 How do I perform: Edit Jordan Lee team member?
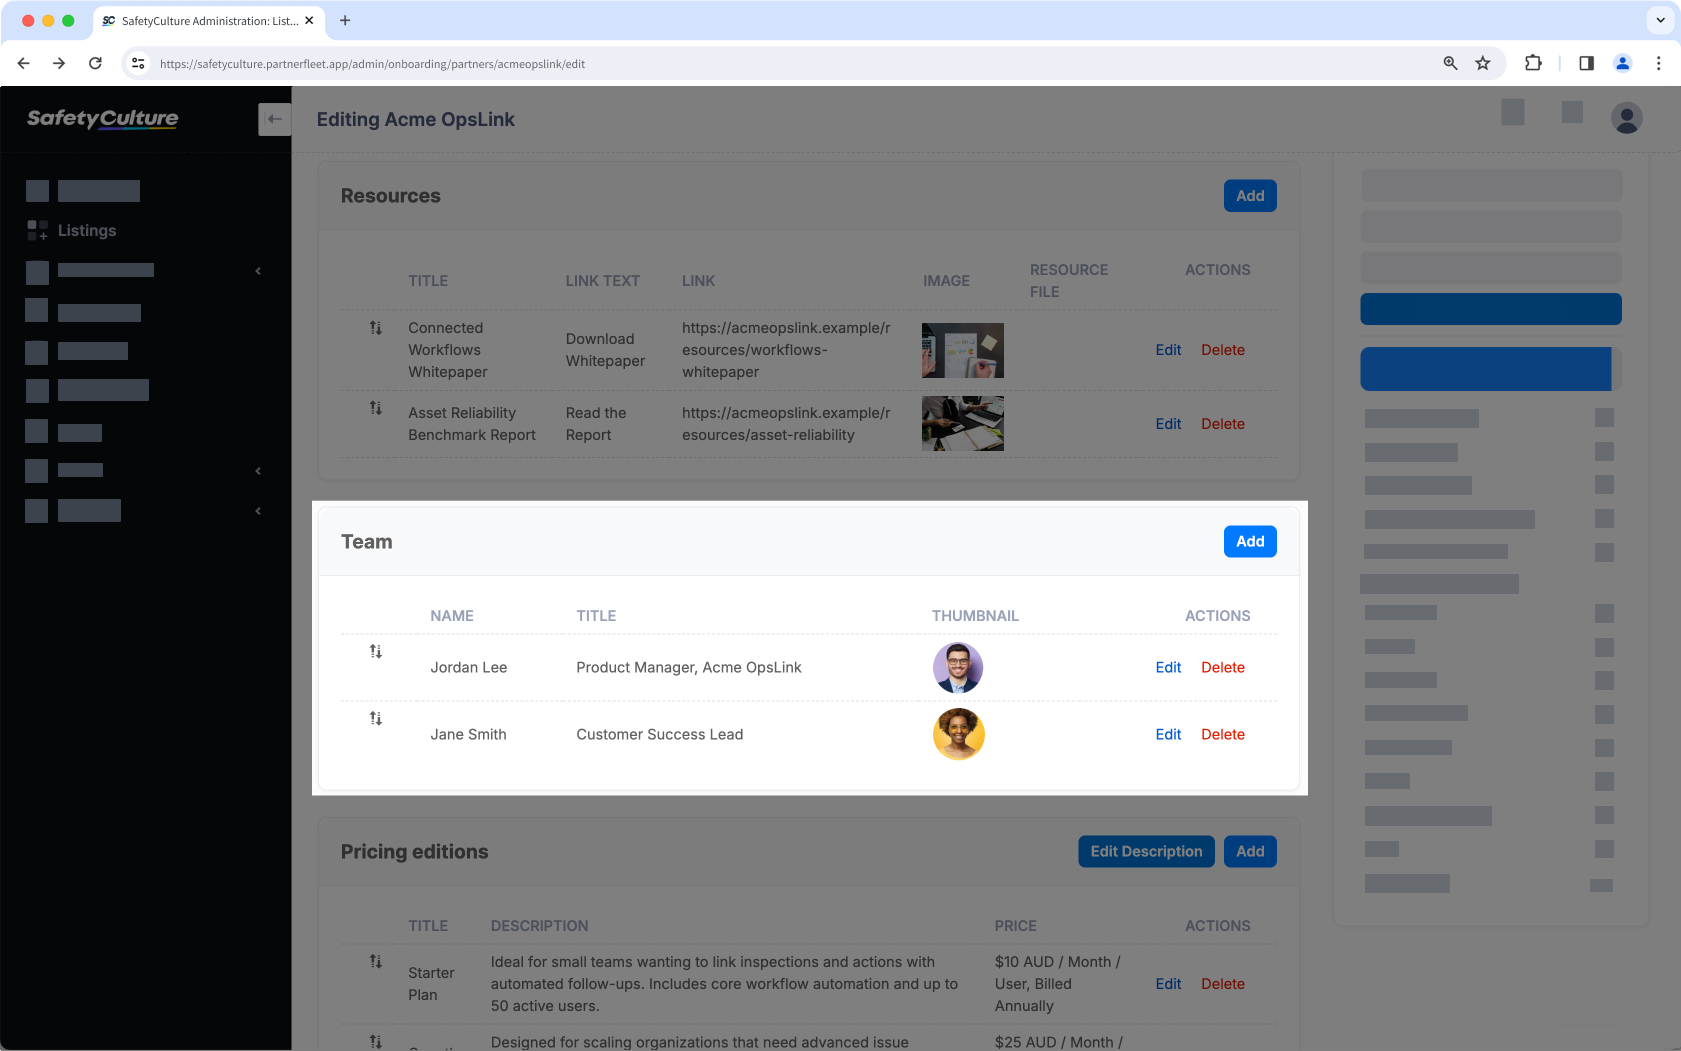pos(1168,667)
